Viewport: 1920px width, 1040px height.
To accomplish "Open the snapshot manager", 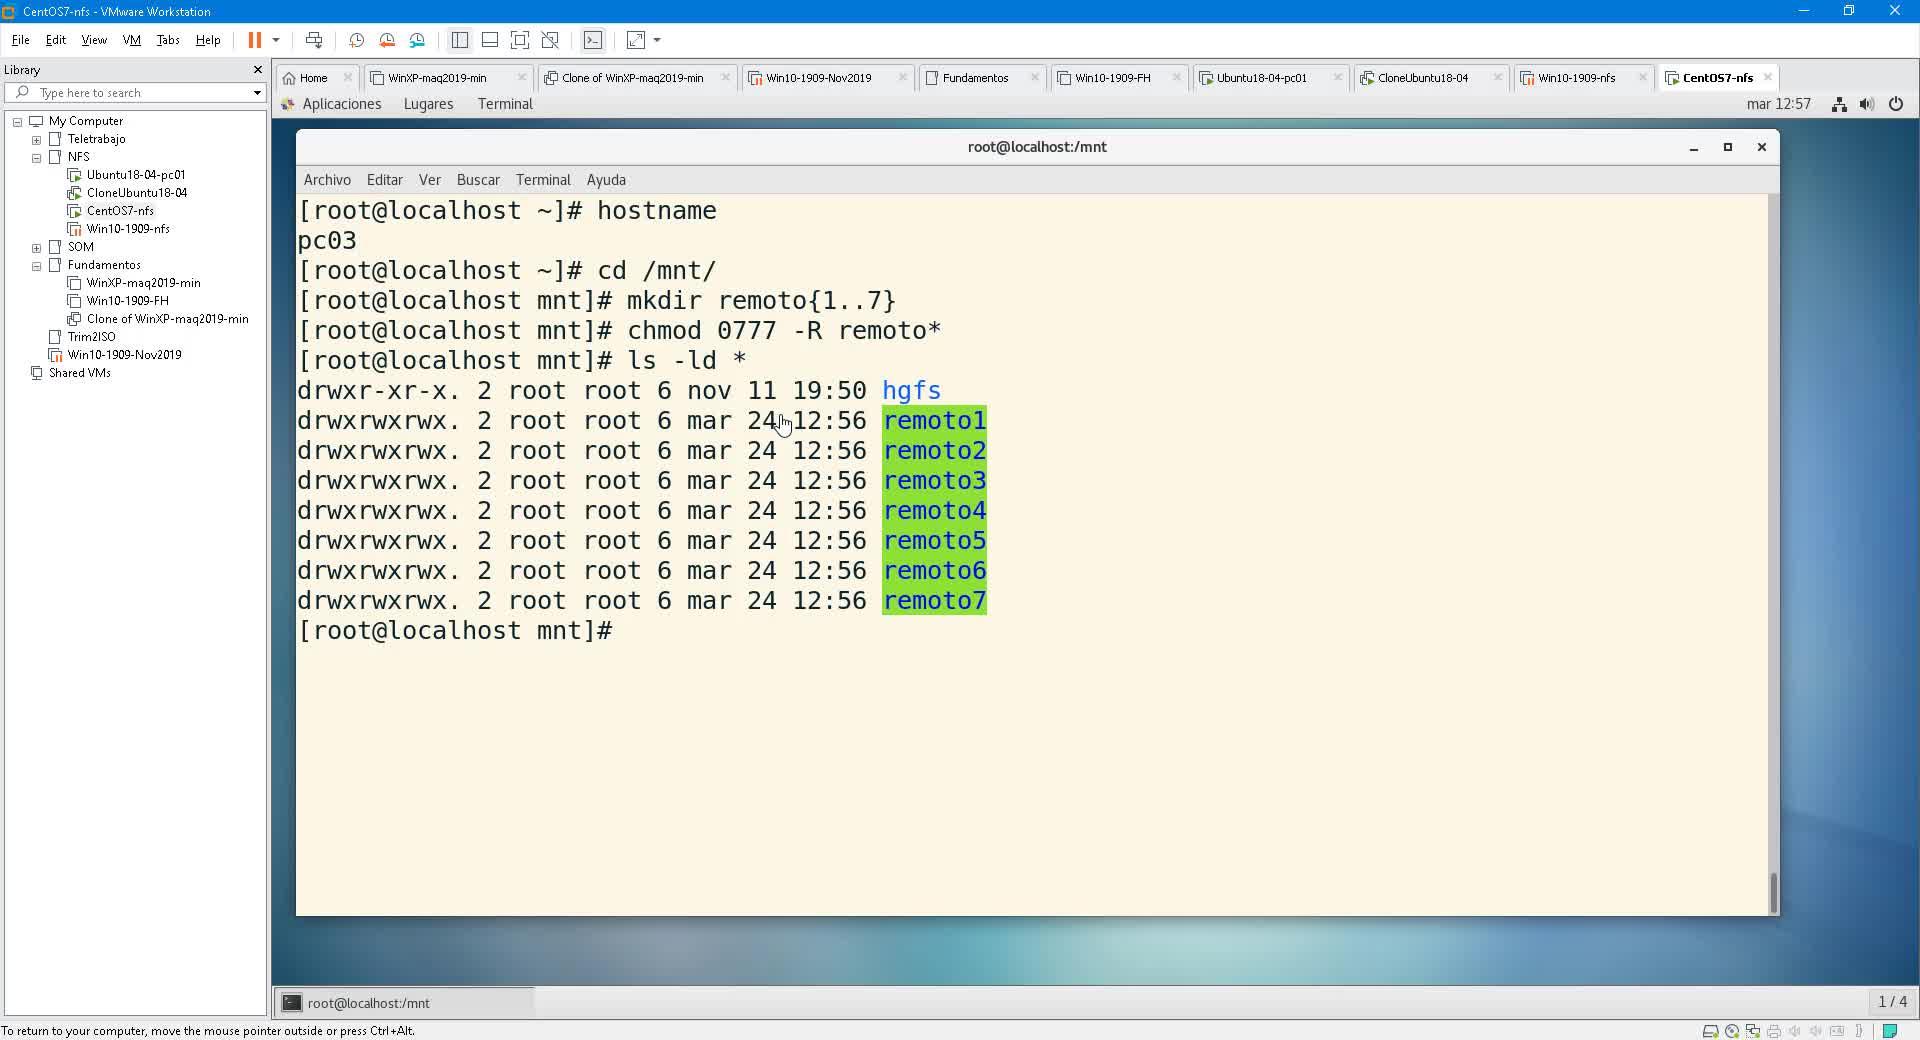I will coord(417,40).
